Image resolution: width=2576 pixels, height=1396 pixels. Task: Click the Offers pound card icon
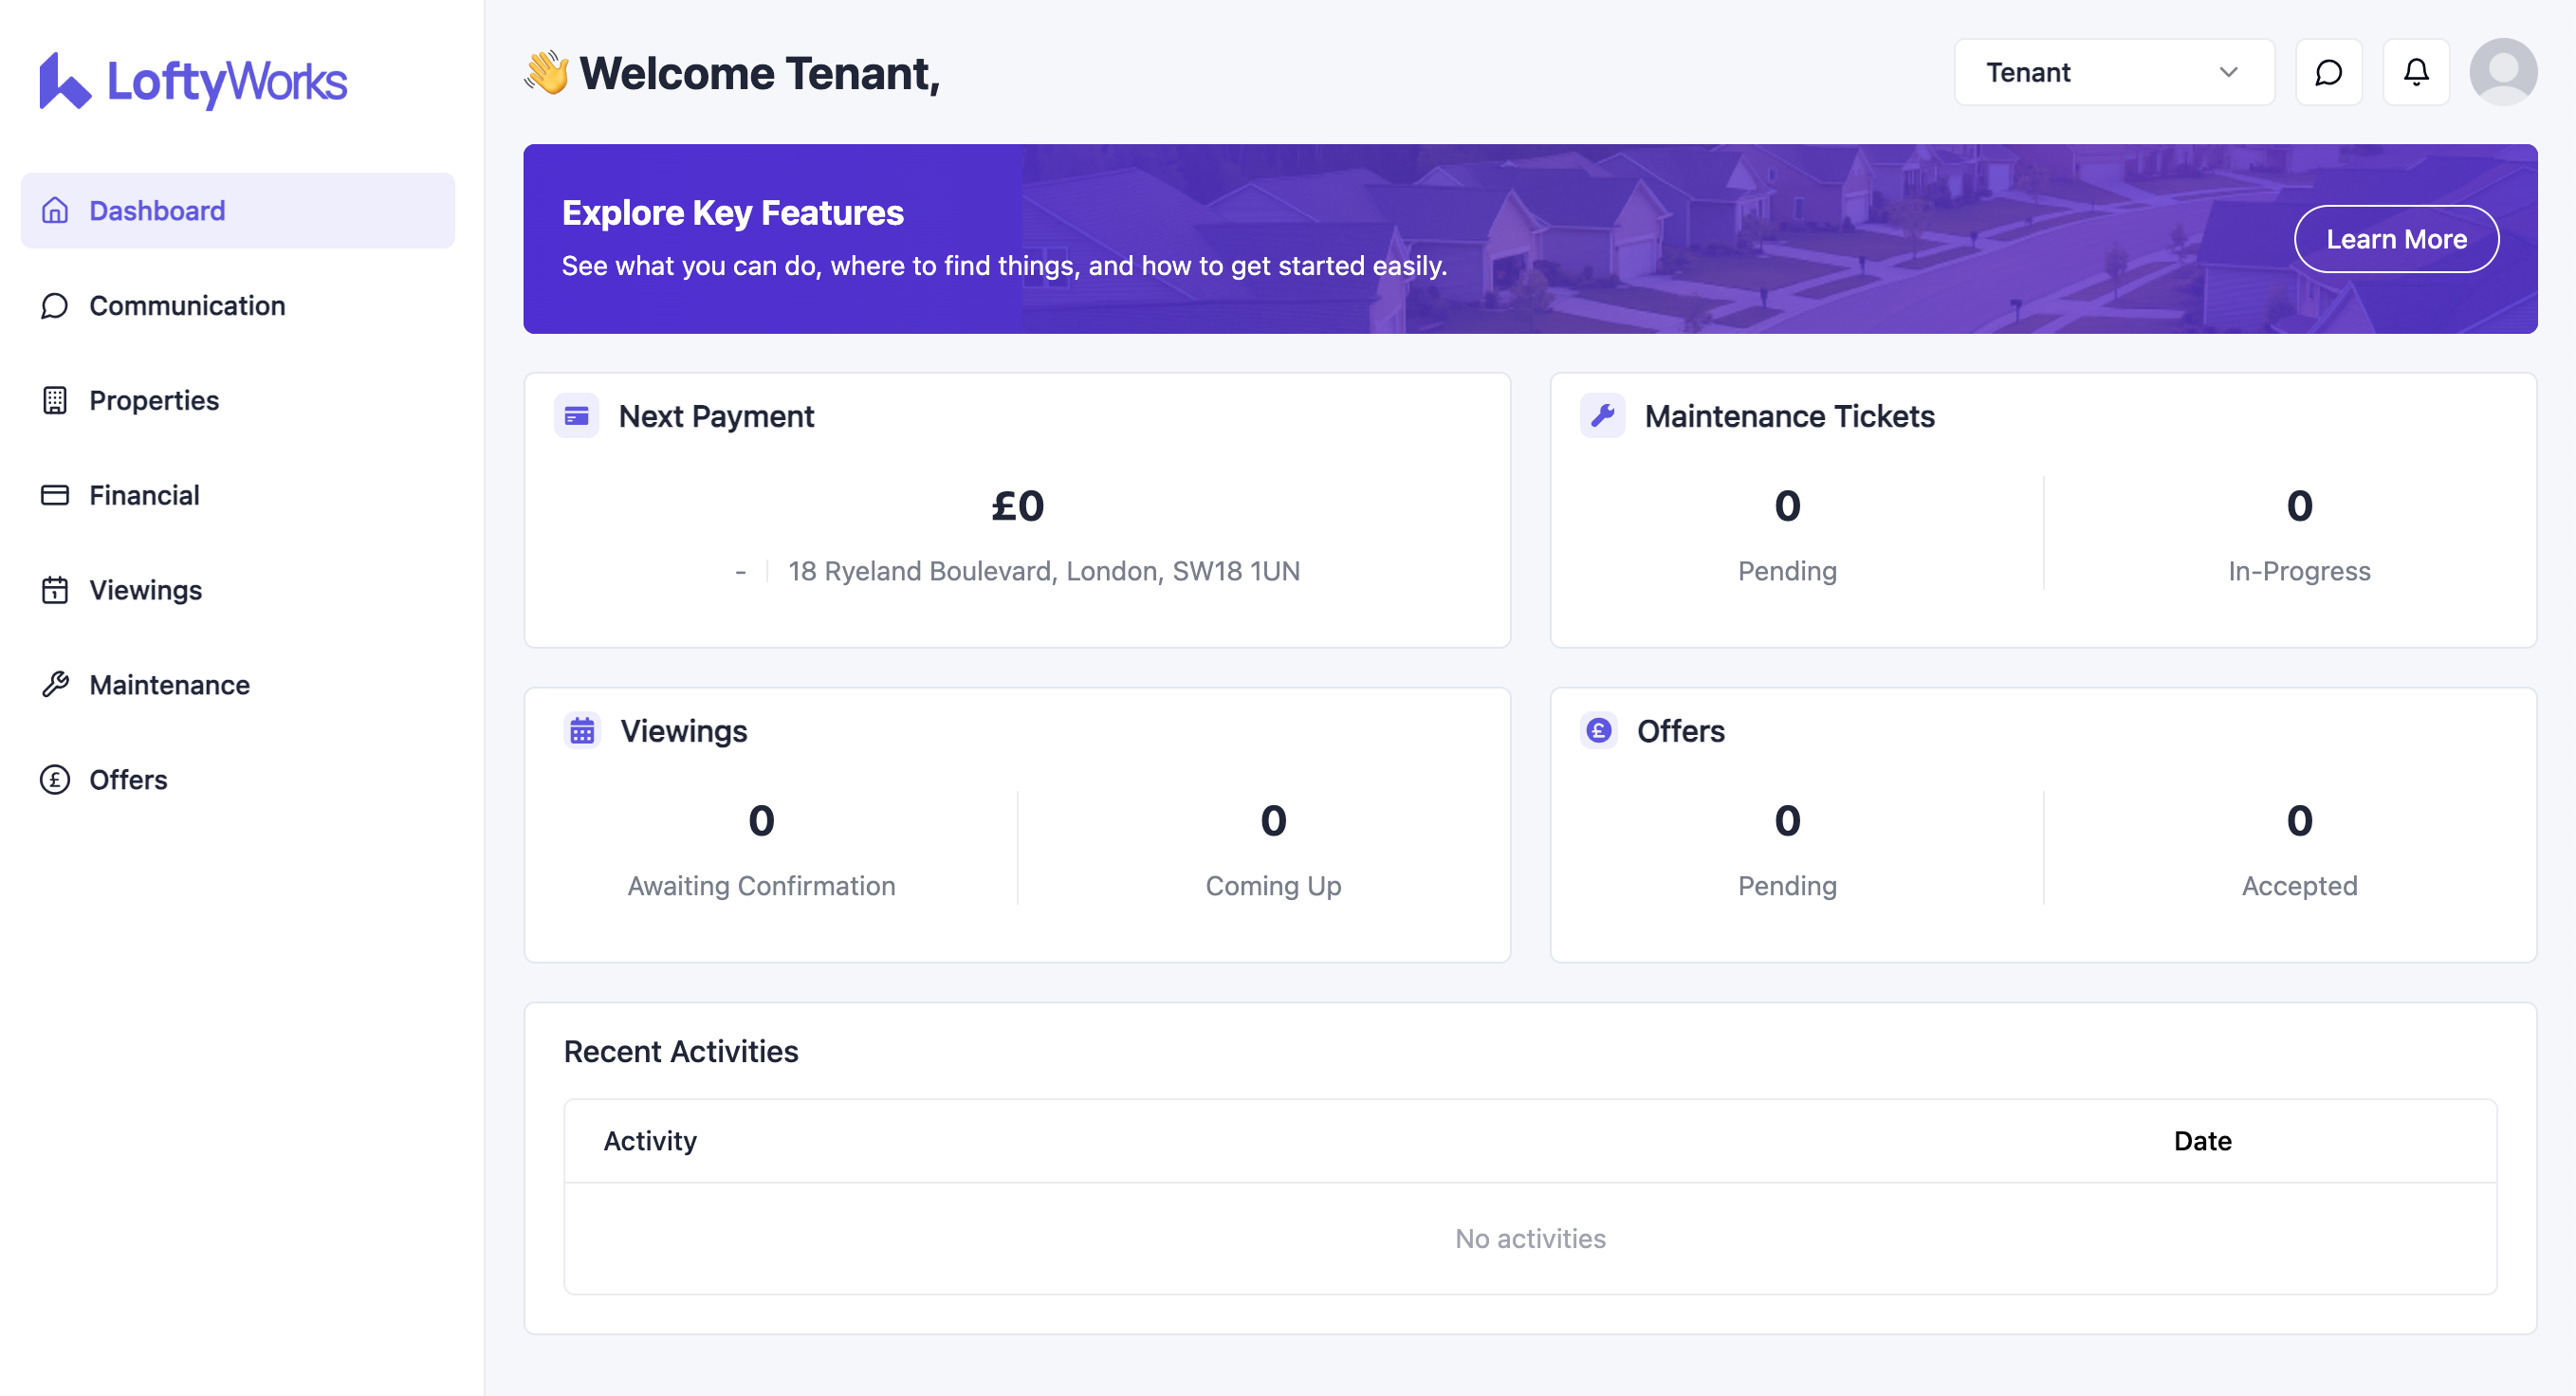[x=1598, y=731]
